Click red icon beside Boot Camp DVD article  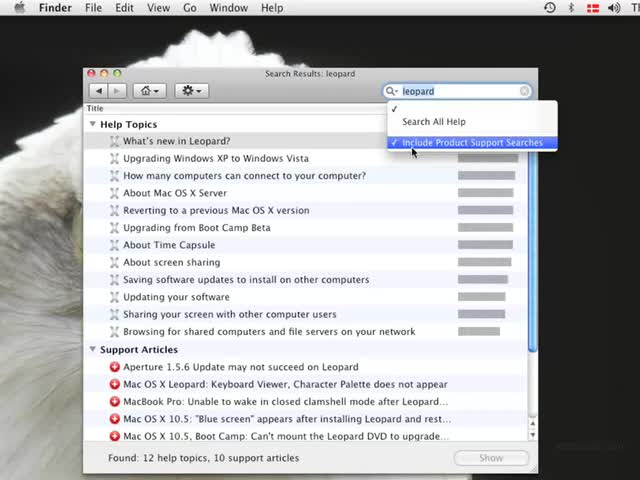coord(115,436)
